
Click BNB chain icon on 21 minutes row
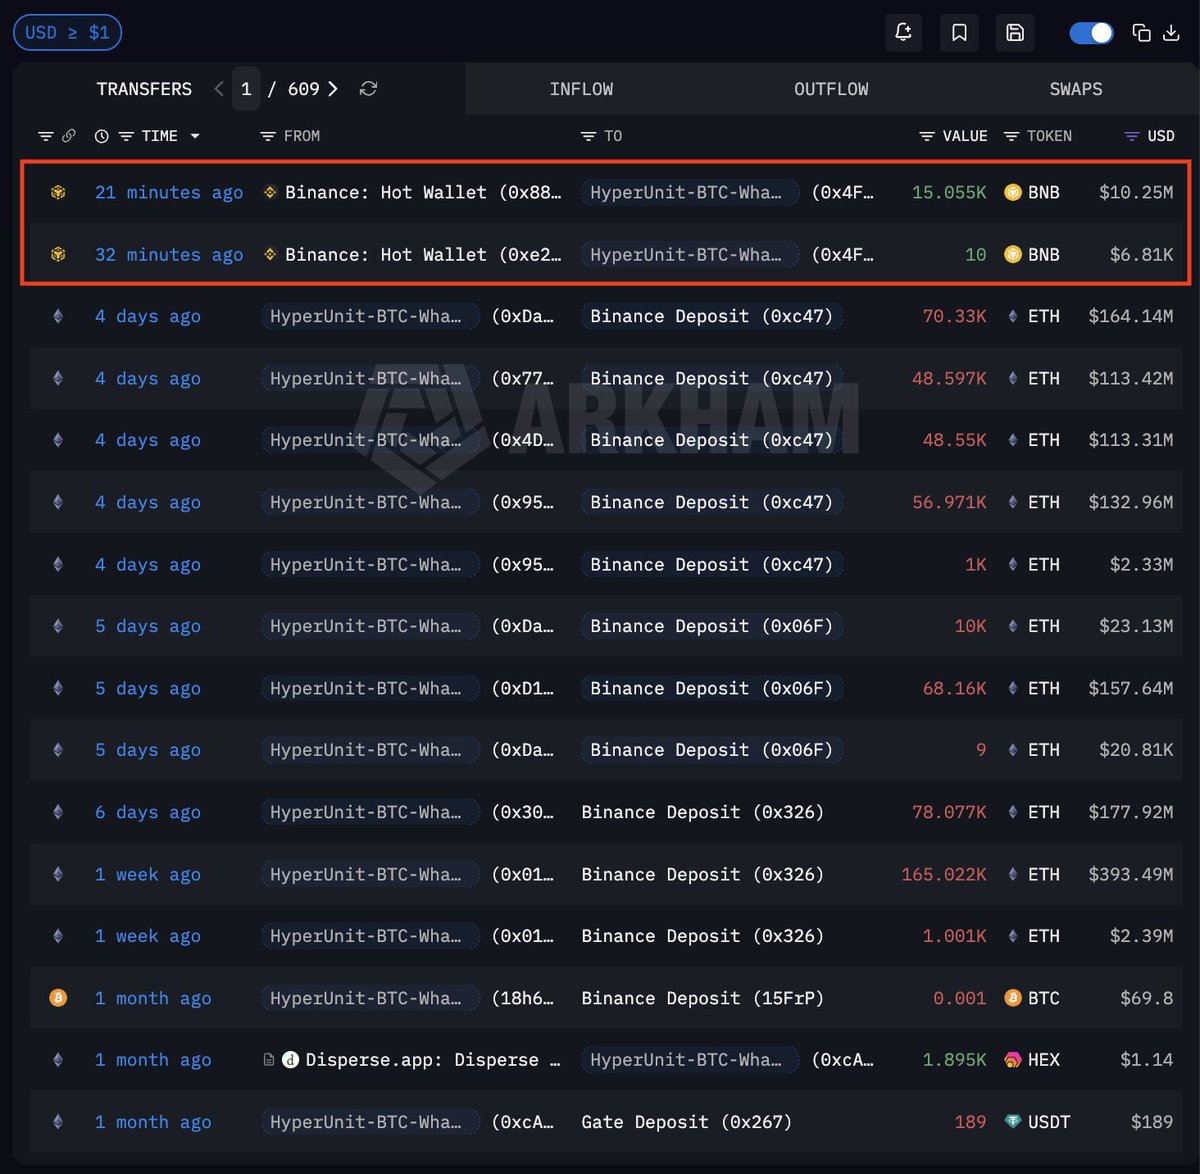[x=58, y=192]
